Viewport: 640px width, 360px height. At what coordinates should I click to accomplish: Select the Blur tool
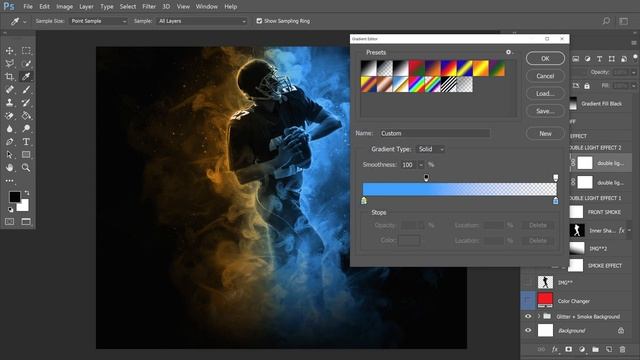[9, 129]
